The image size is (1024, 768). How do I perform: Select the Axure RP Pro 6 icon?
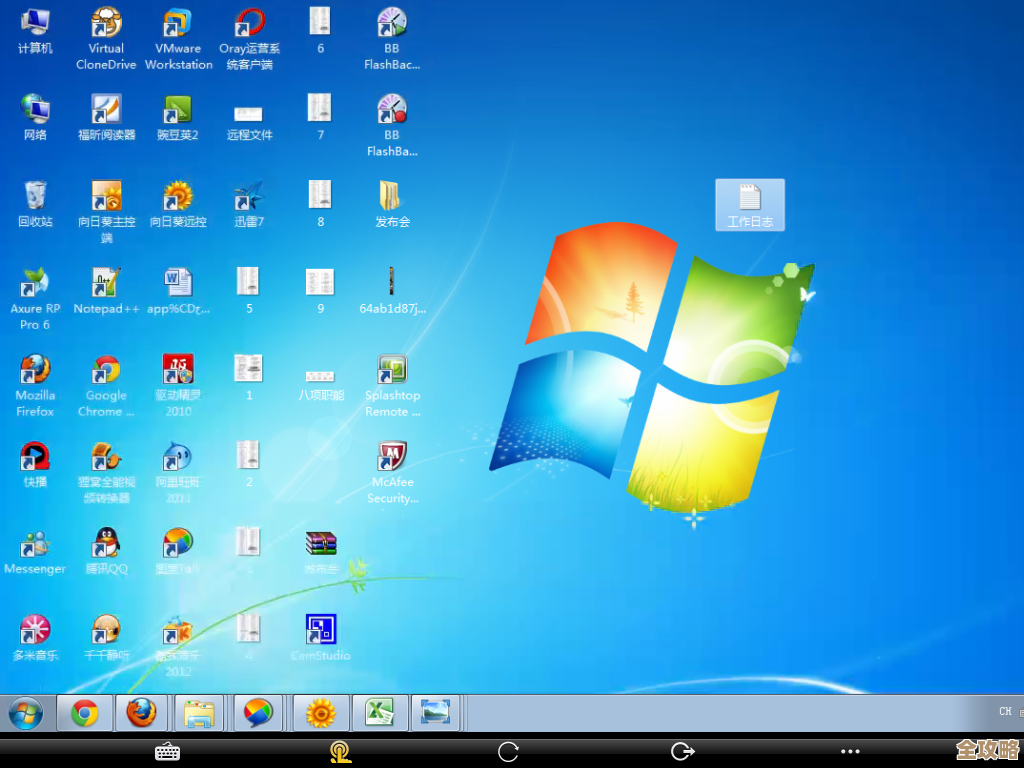click(x=35, y=283)
